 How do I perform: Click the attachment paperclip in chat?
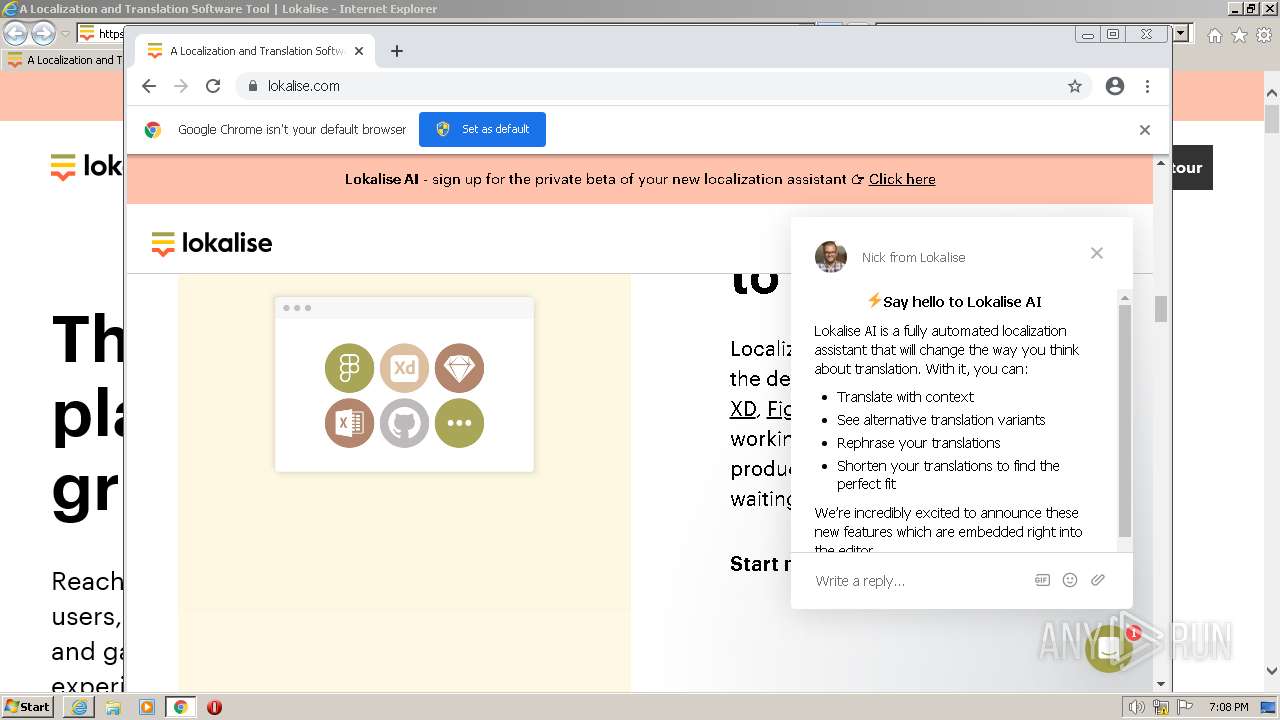click(x=1098, y=580)
